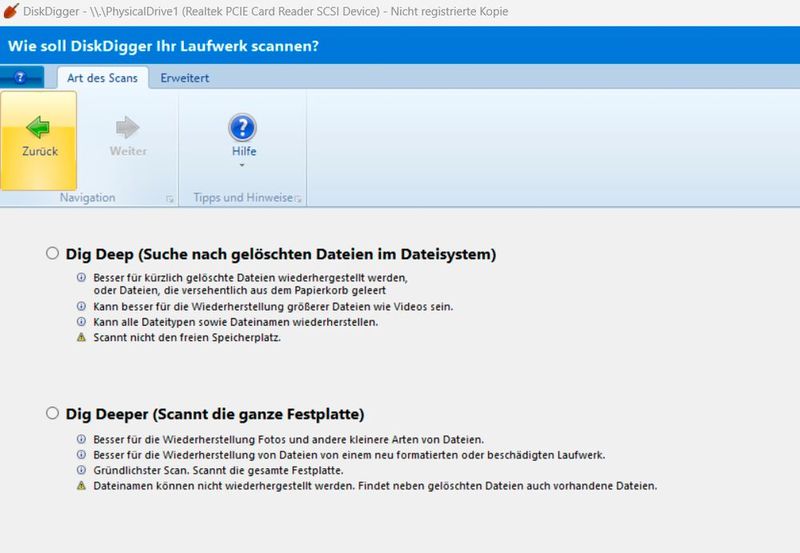Click info icon beside 'Gründlichster Scan'
This screenshot has width=800, height=553.
coord(81,470)
